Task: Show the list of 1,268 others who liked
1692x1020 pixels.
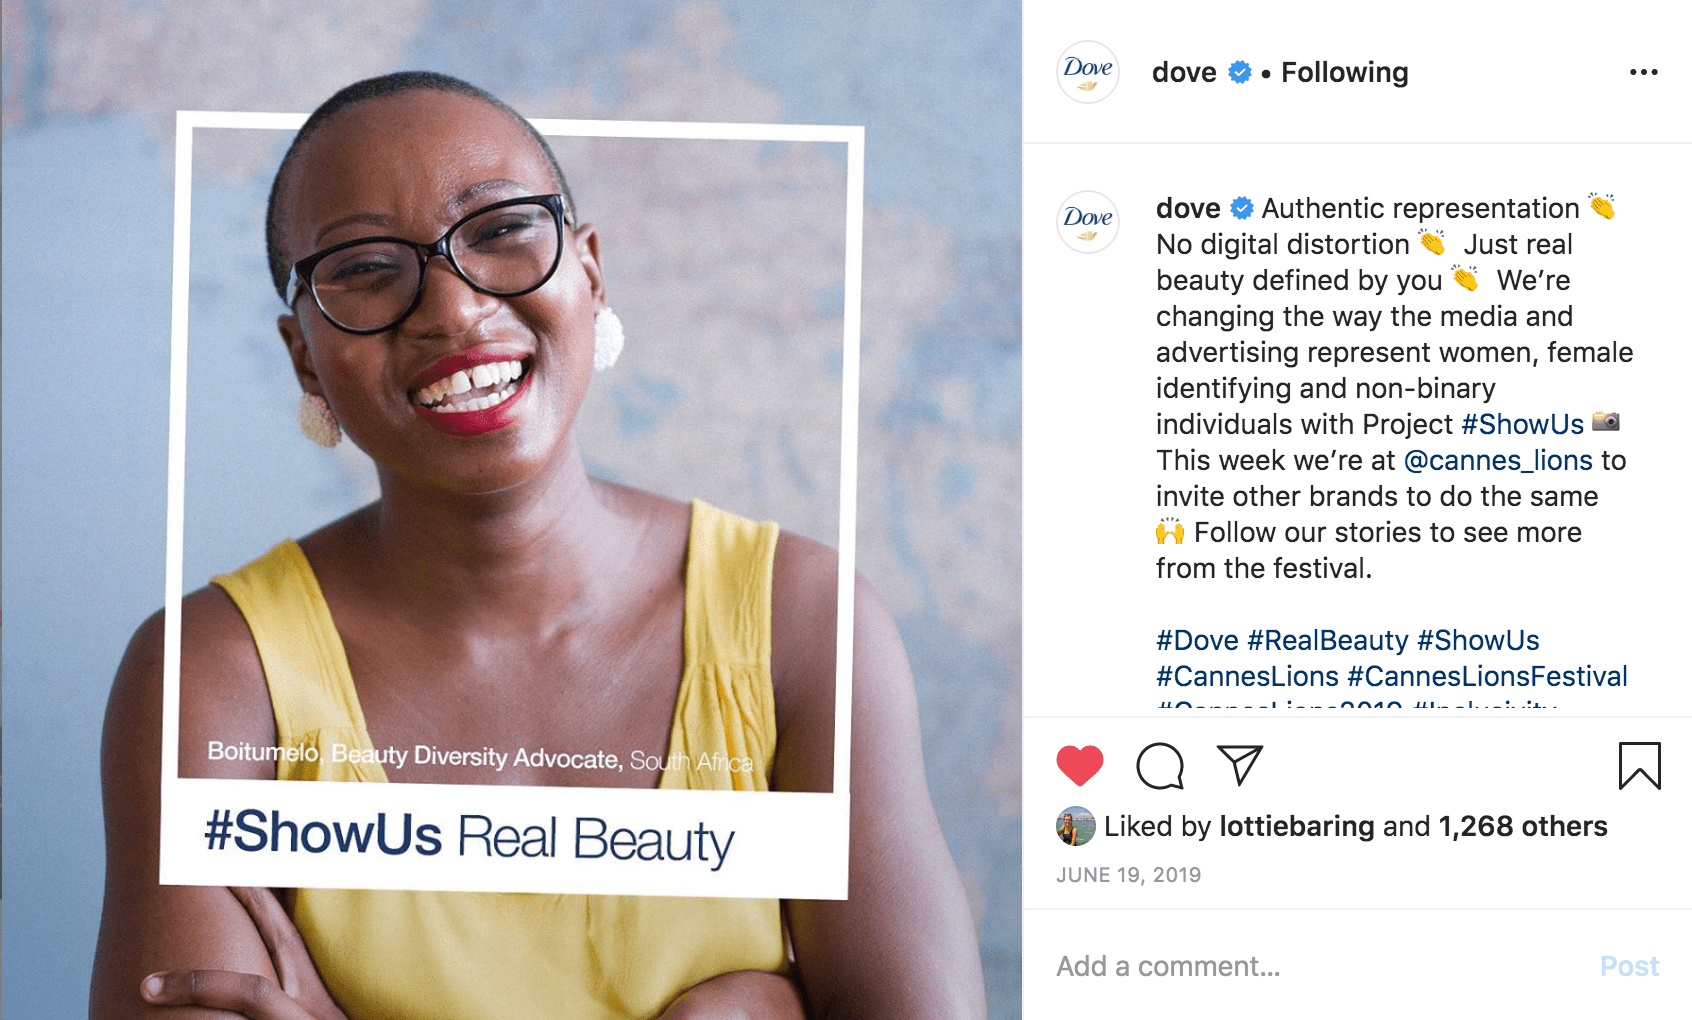Action: coord(1523,826)
